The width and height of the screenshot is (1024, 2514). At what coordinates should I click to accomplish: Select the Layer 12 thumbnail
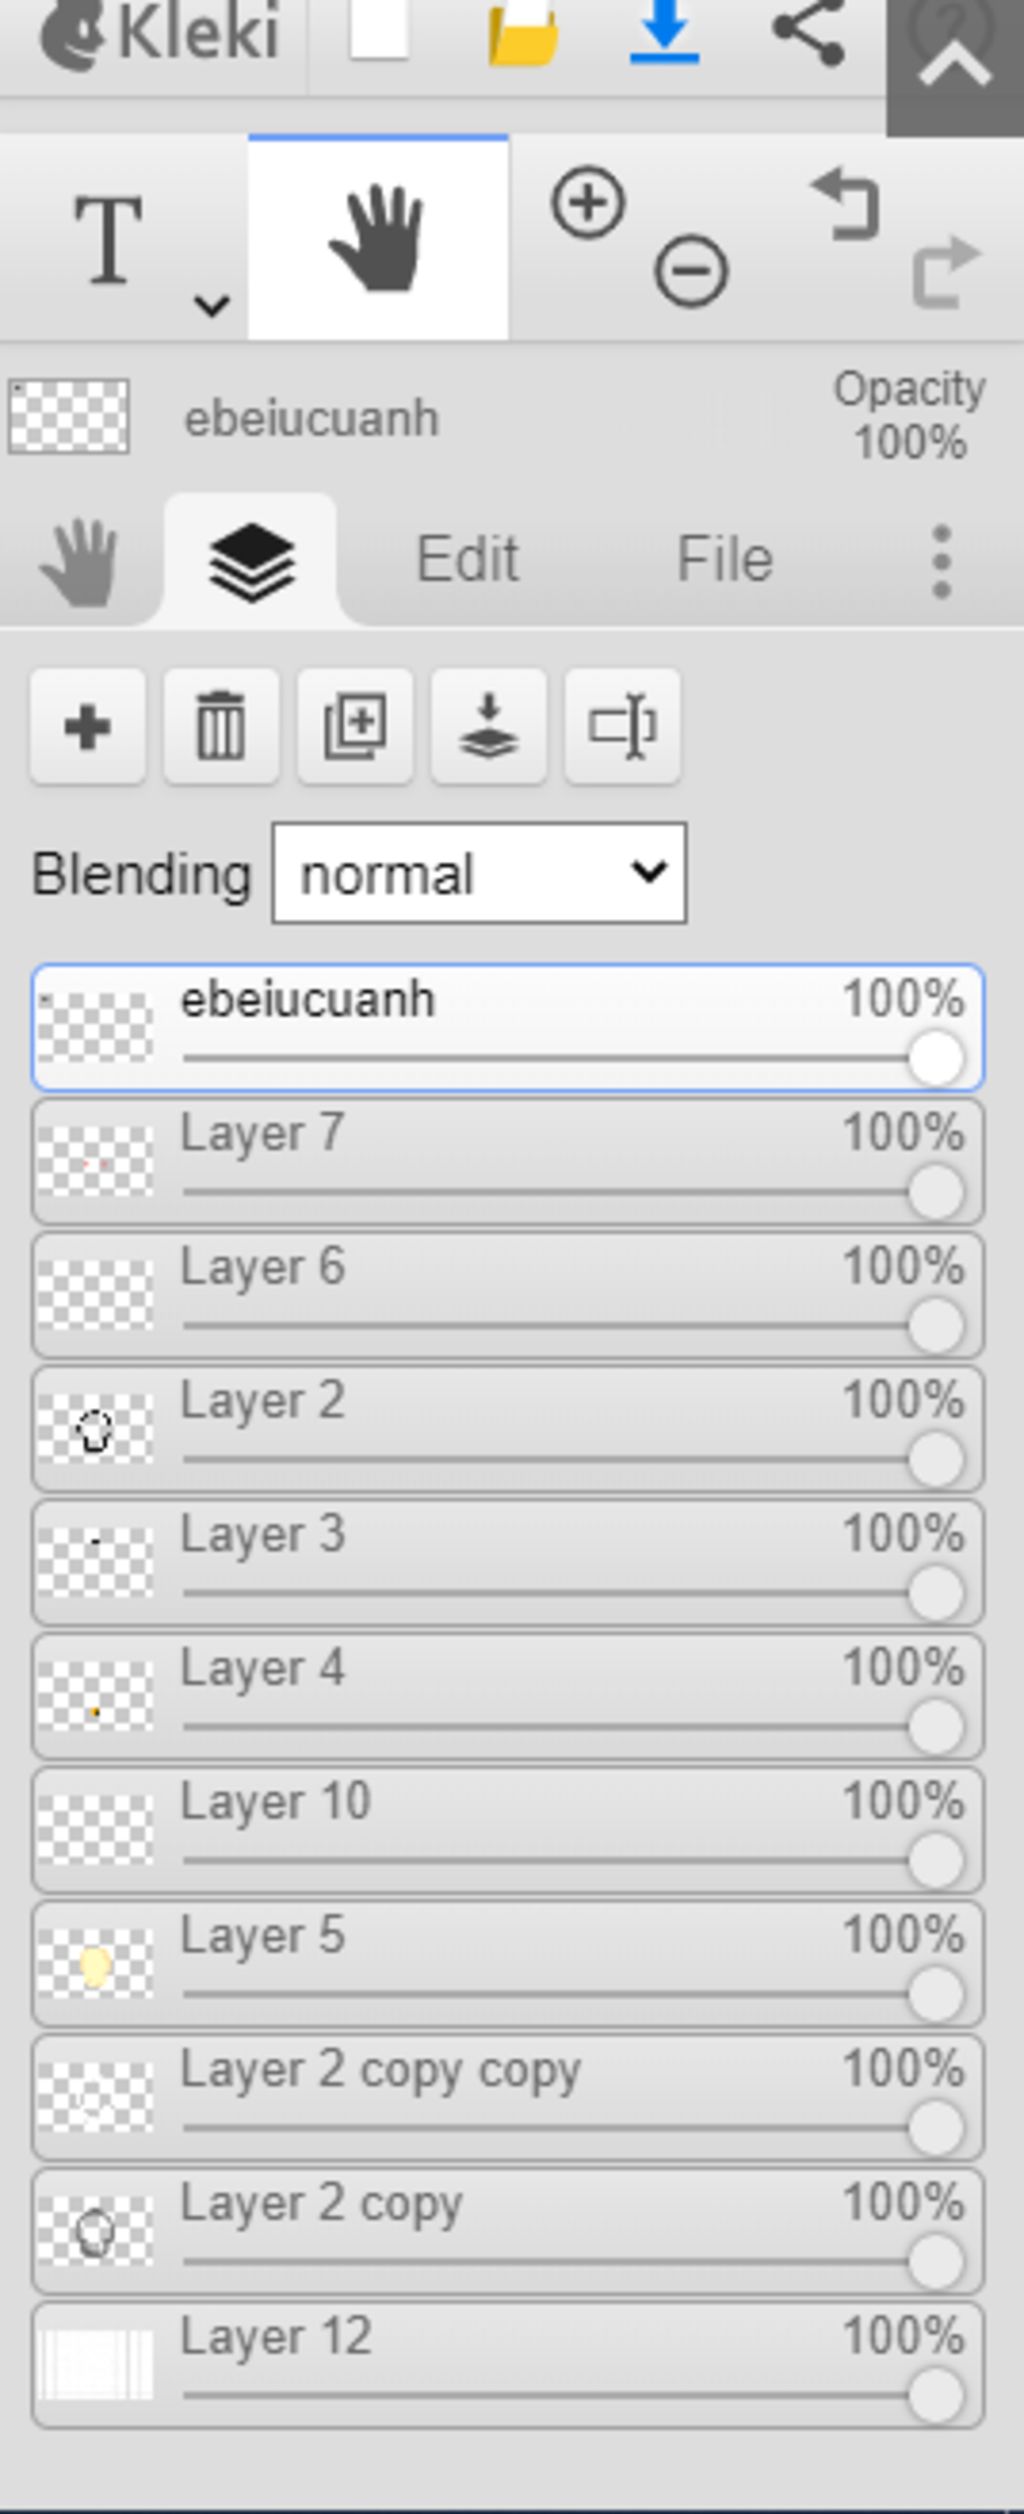(95, 2364)
